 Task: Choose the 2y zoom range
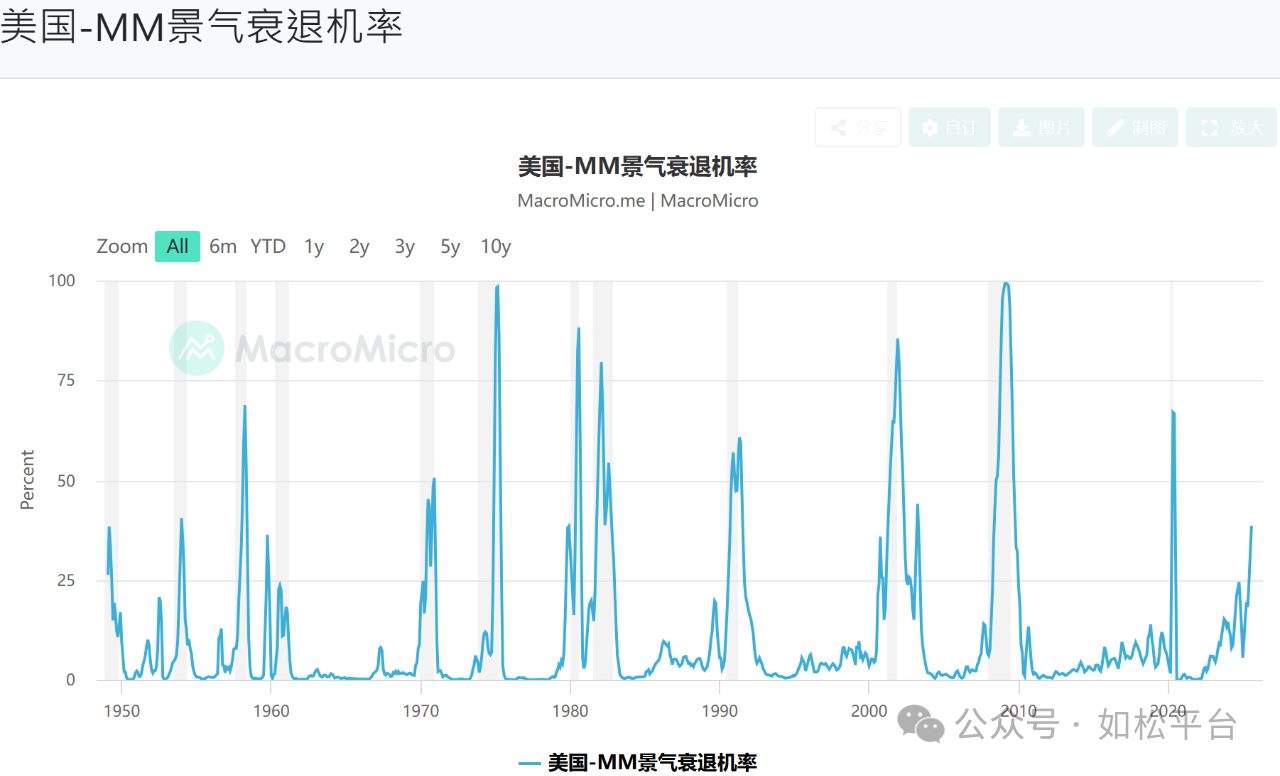359,246
